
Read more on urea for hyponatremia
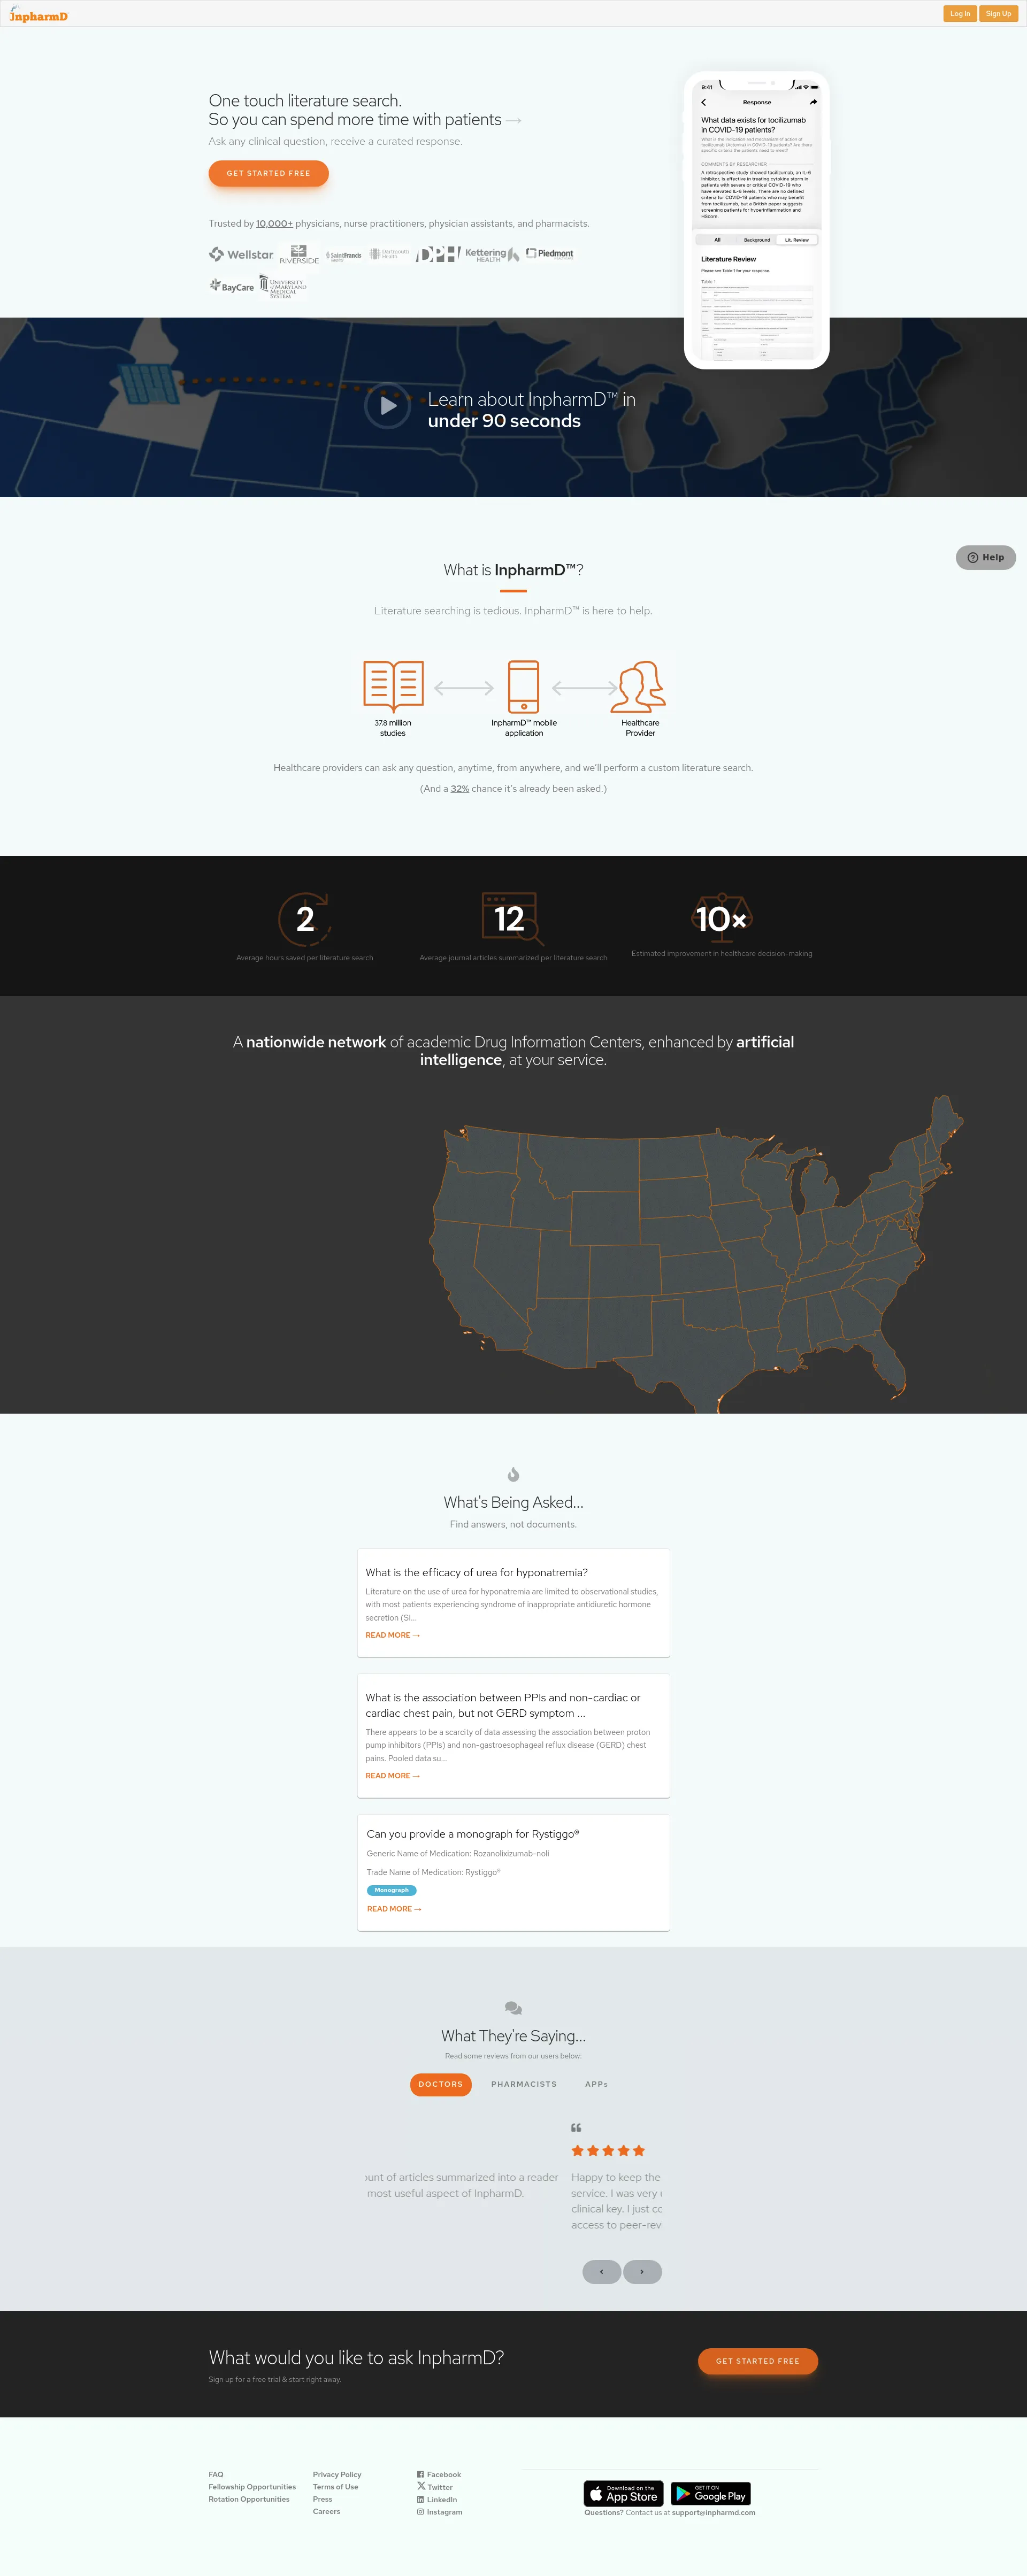(x=392, y=1635)
